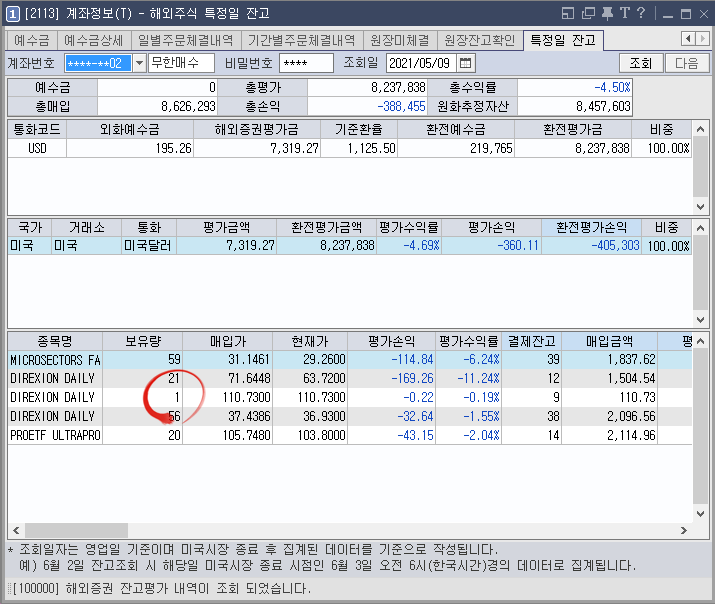The height and width of the screenshot is (604, 715).
Task: Click the 통화코드 column header
Action: 37,129
